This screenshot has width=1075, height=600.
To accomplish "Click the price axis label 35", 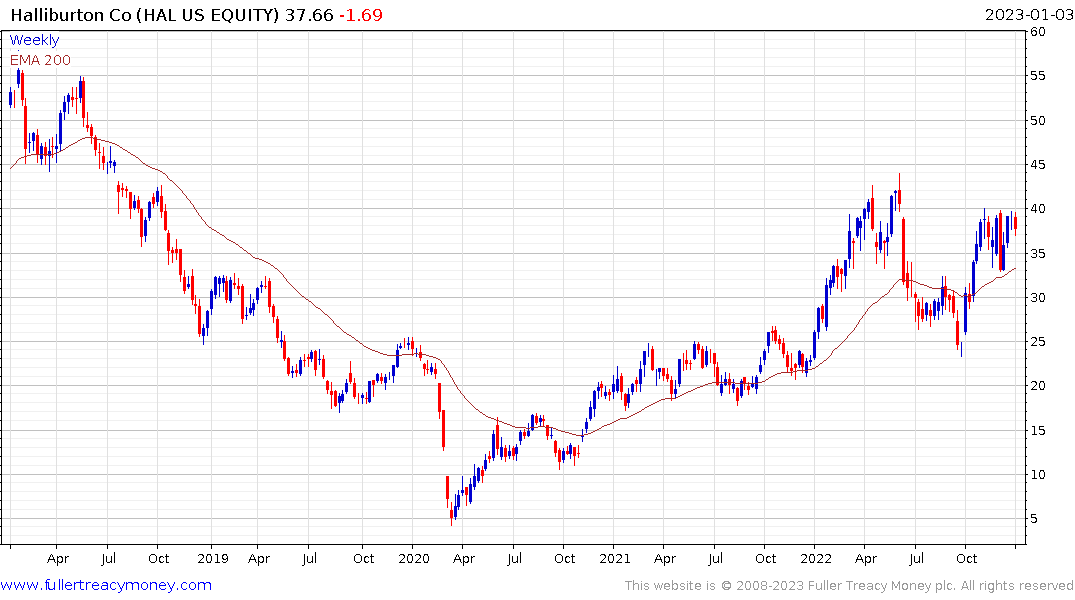I will click(x=1038, y=254).
